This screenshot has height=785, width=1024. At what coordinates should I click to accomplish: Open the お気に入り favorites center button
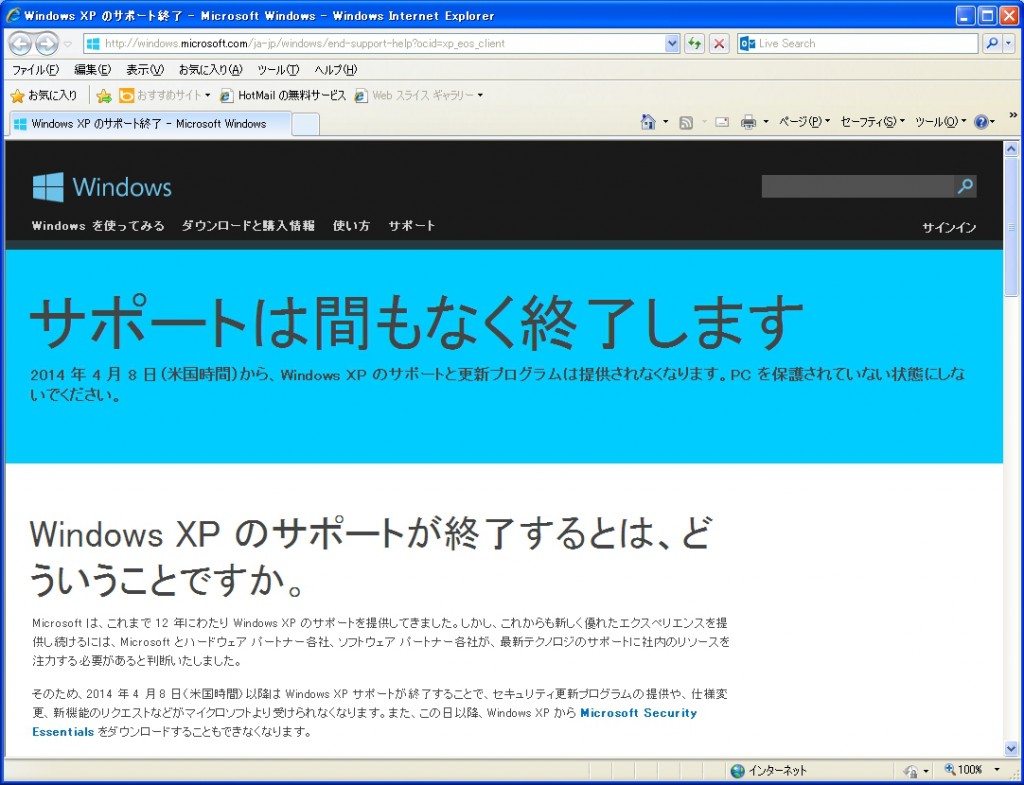coord(44,95)
